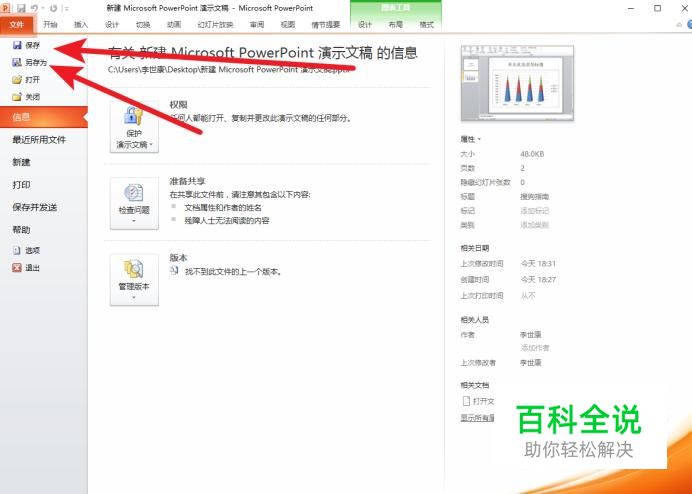Click the undo arrow in the title bar
Image resolution: width=692 pixels, height=494 pixels.
click(34, 8)
